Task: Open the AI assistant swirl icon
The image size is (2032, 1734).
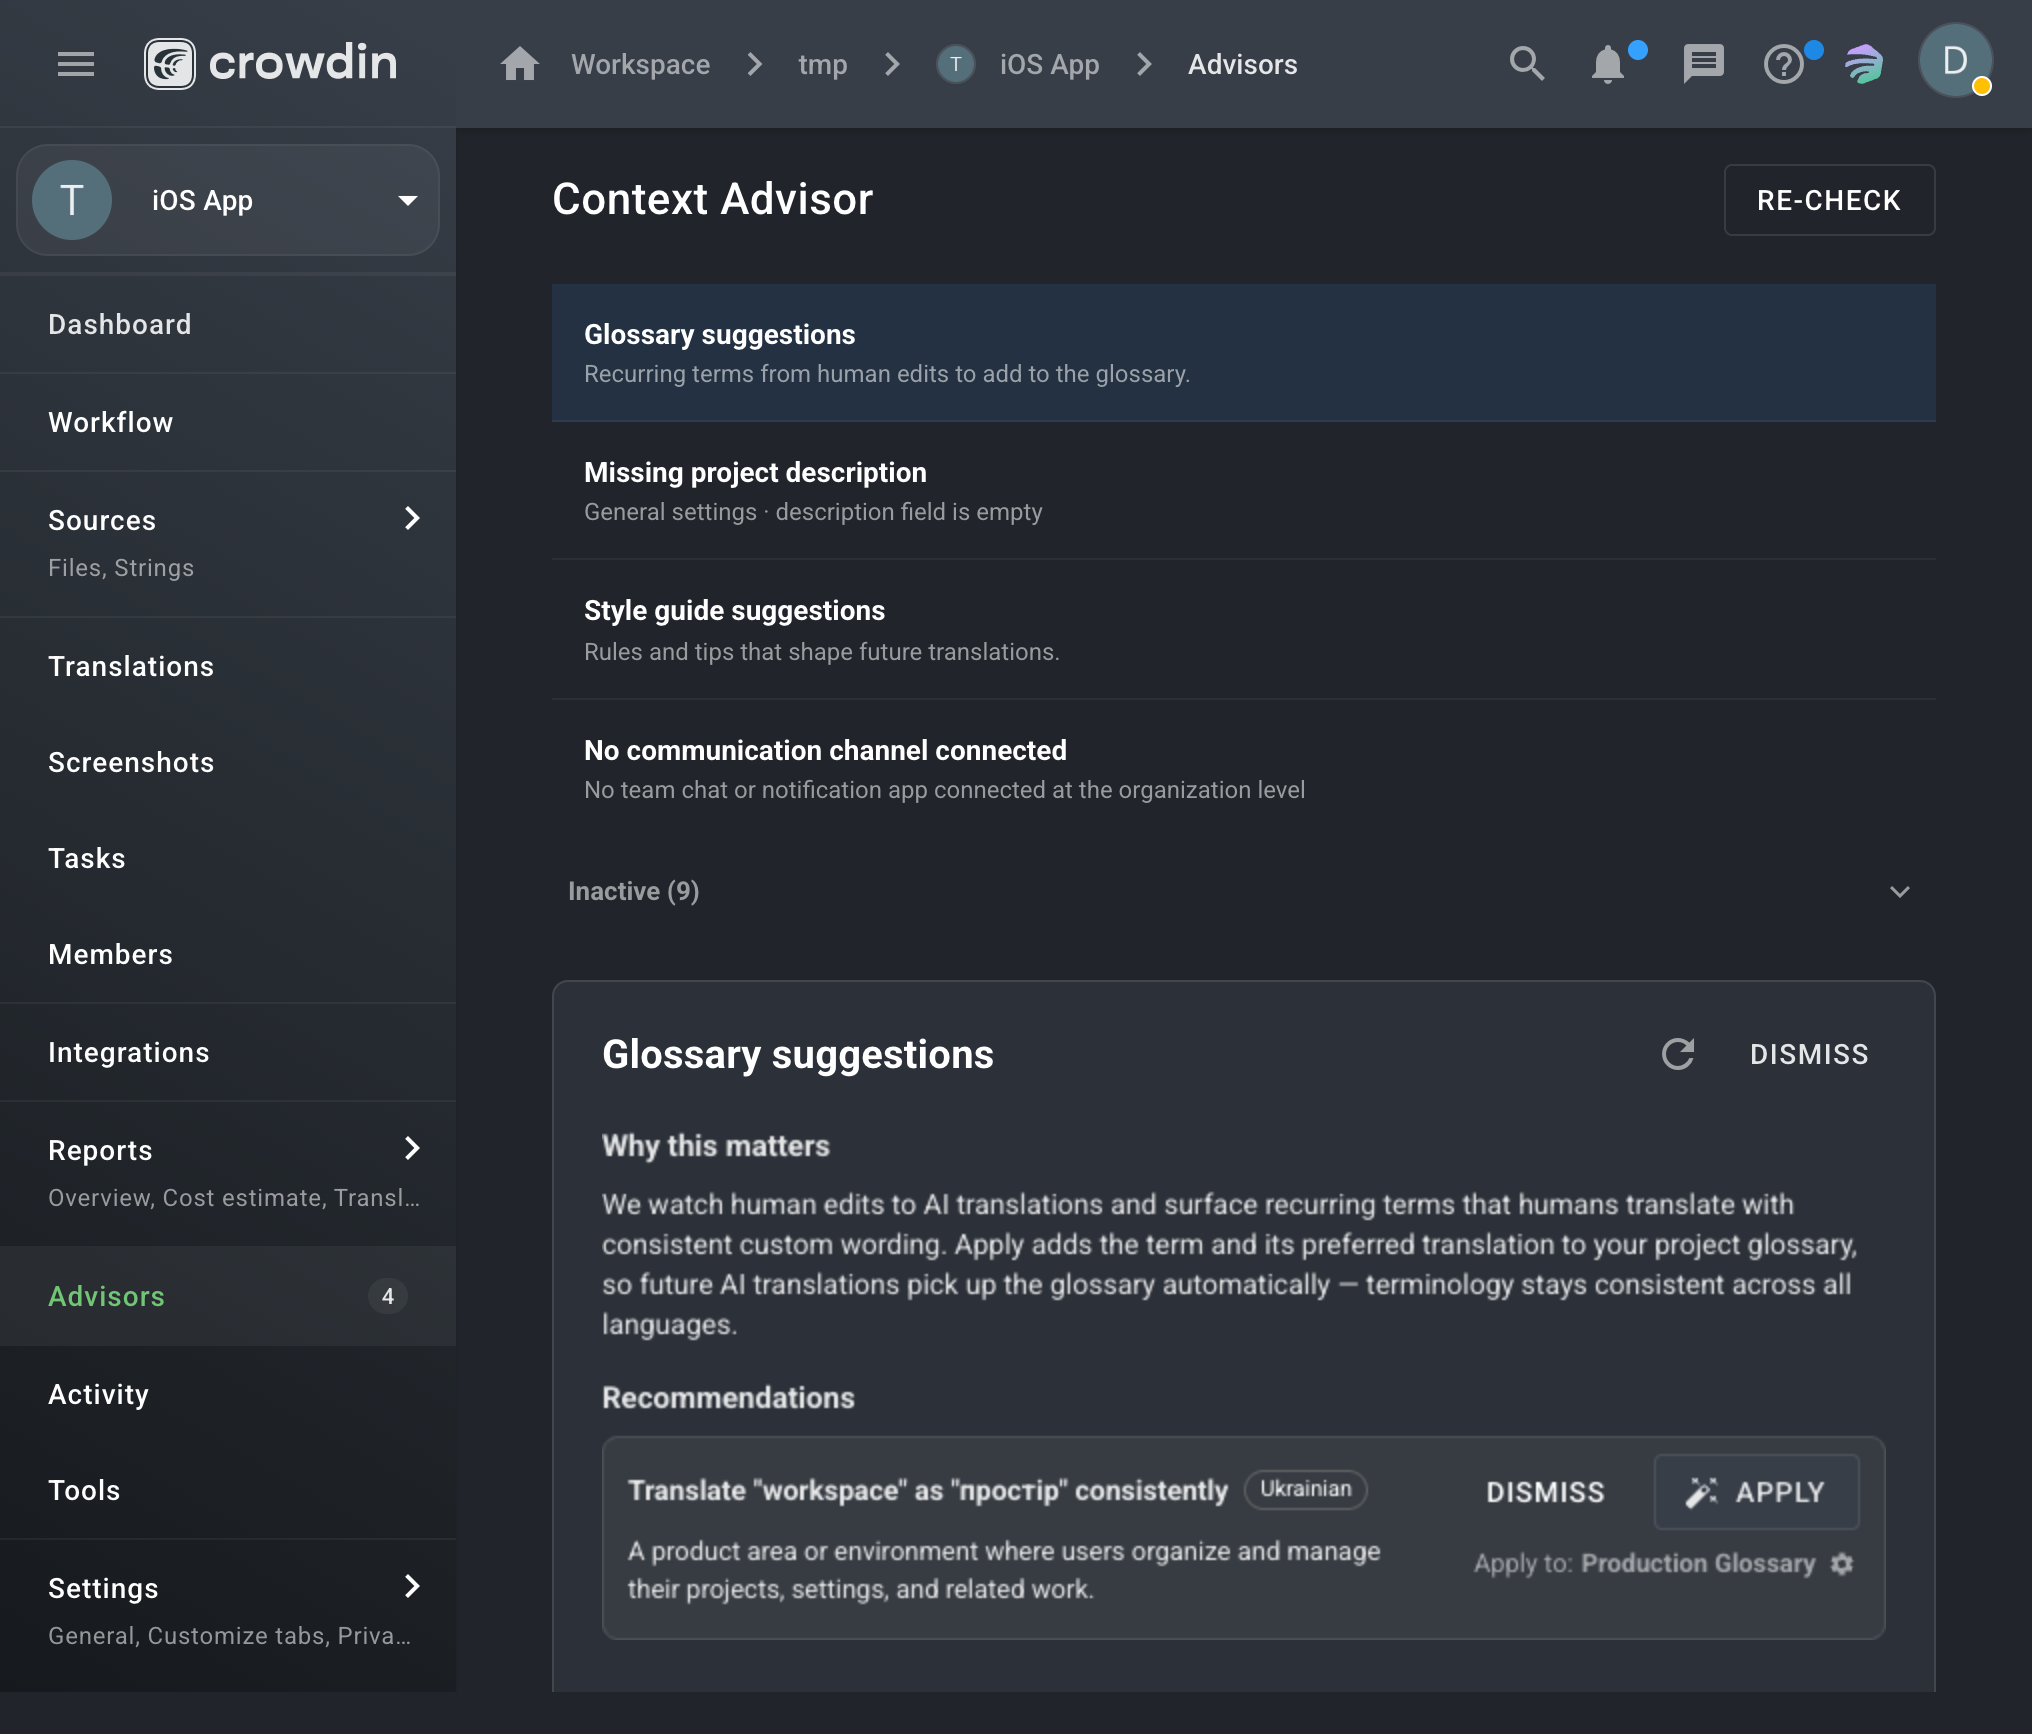Action: click(x=1864, y=64)
